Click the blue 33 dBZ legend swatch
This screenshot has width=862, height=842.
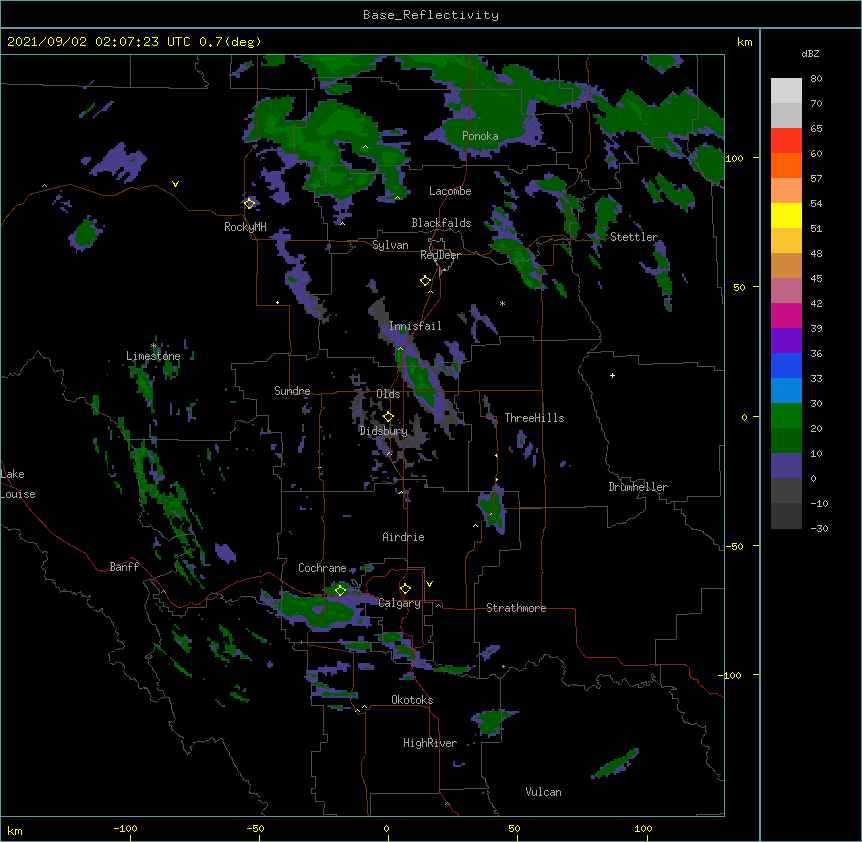tap(786, 365)
